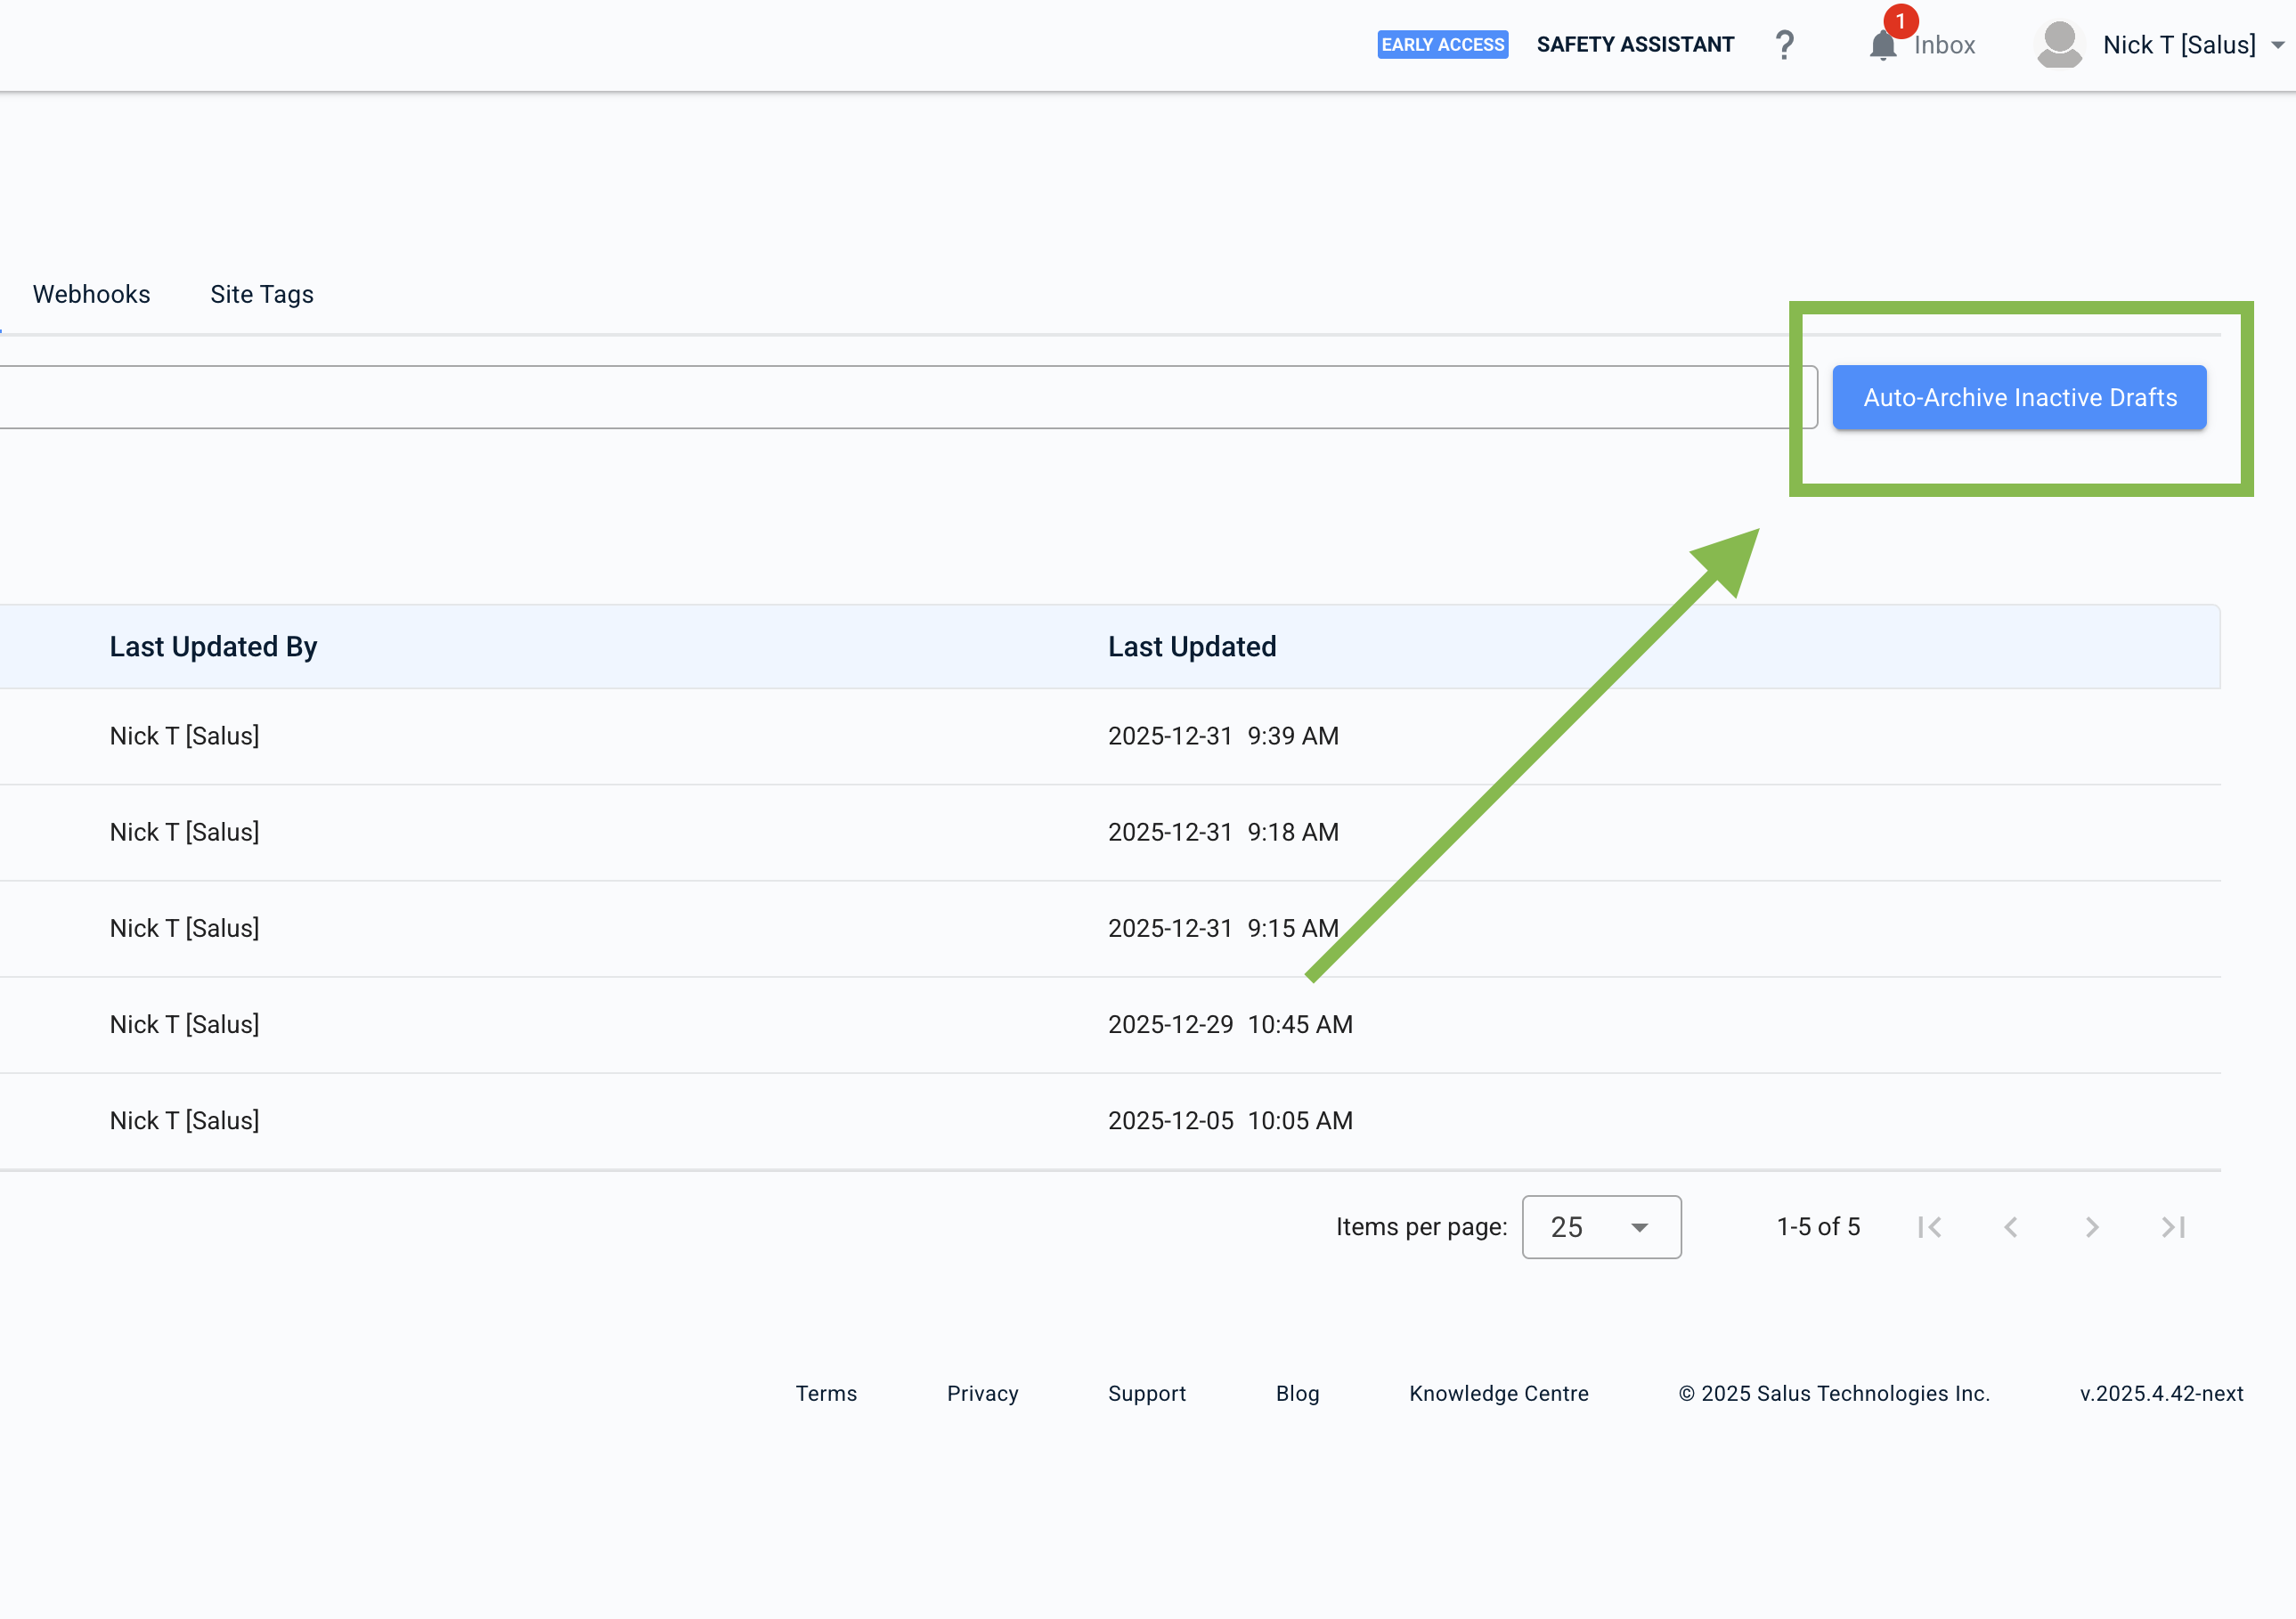The height and width of the screenshot is (1619, 2296).
Task: Click the search input field
Action: click(900, 398)
